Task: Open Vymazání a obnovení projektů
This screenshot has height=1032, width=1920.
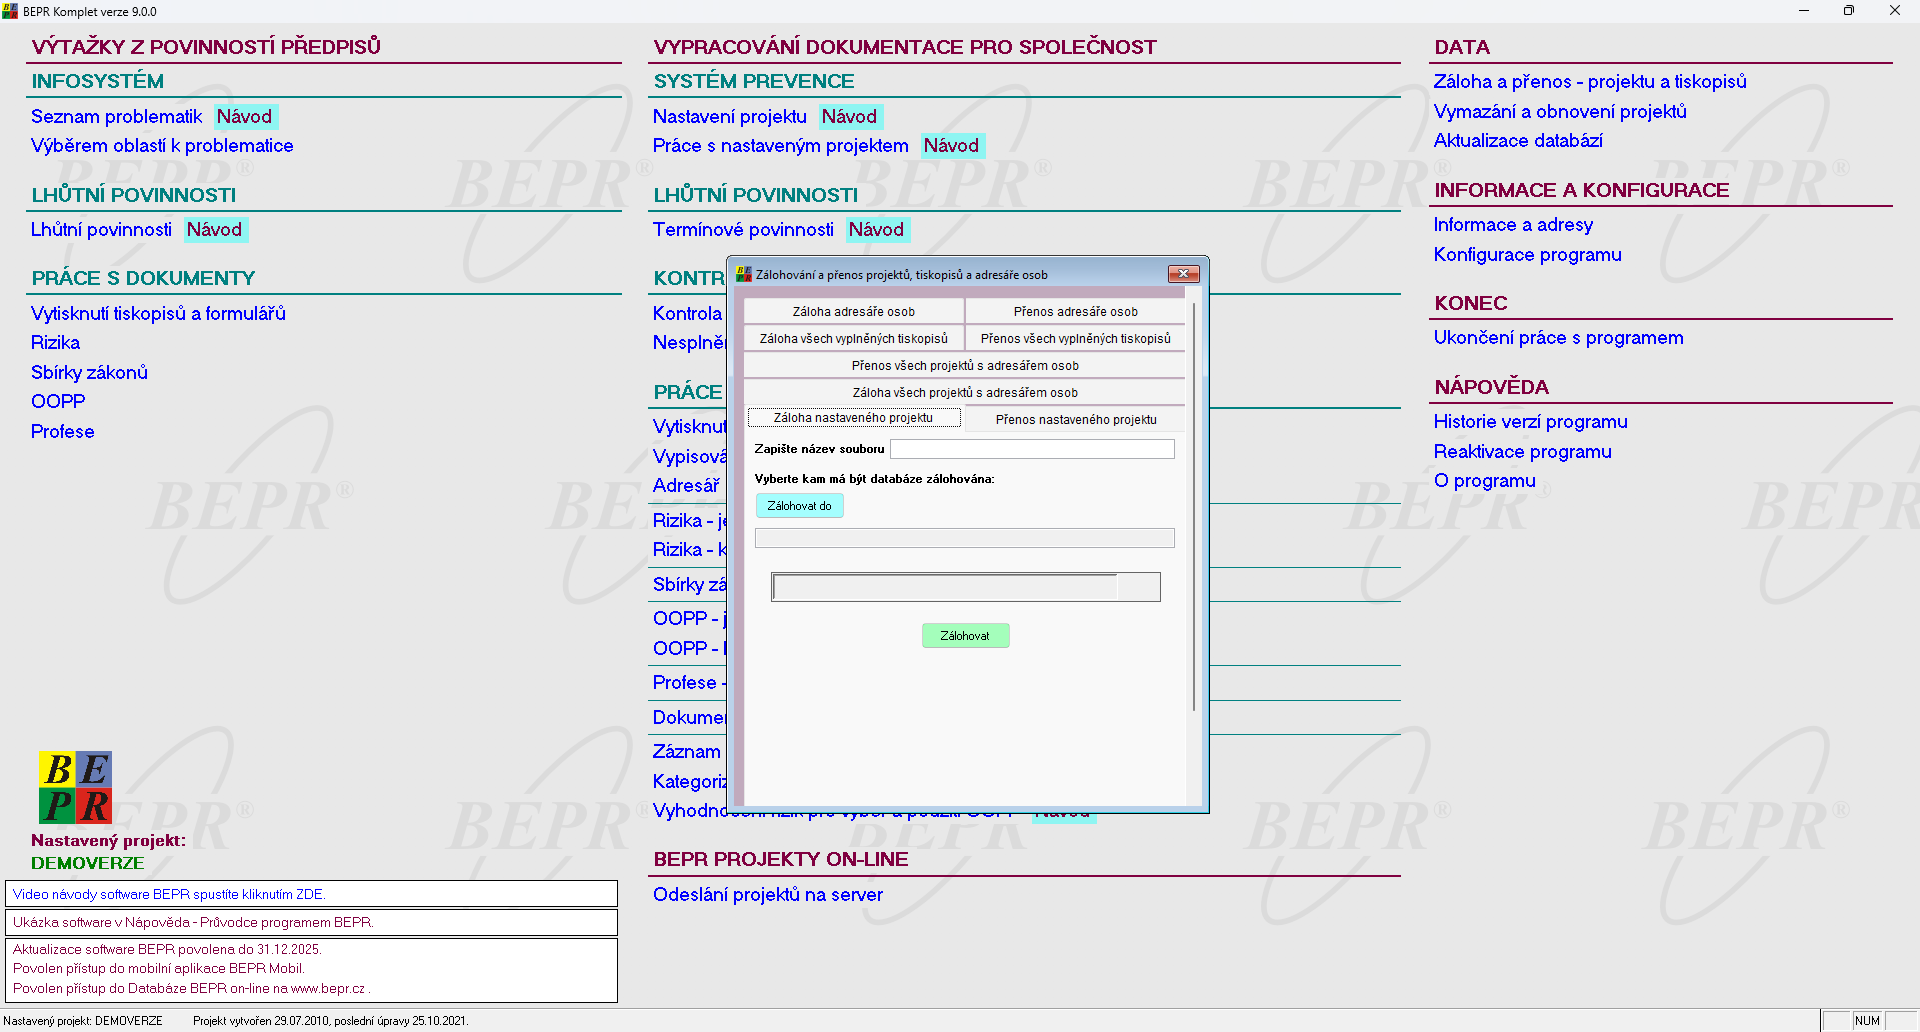Action: pyautogui.click(x=1560, y=112)
